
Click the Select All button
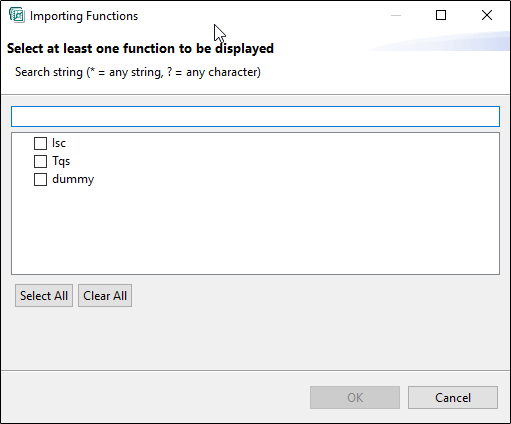44,296
